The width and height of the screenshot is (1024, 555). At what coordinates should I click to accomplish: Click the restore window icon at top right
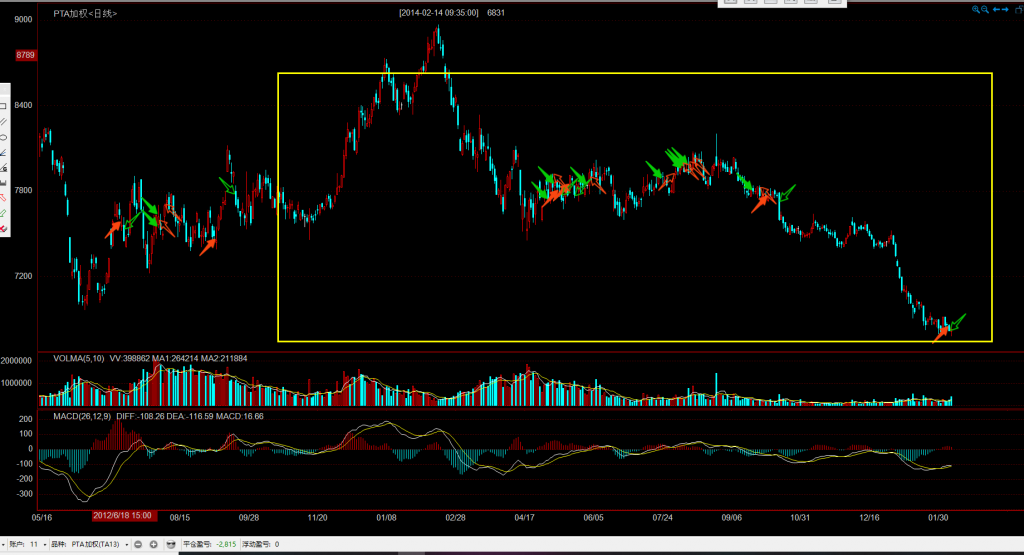[x=1017, y=9]
